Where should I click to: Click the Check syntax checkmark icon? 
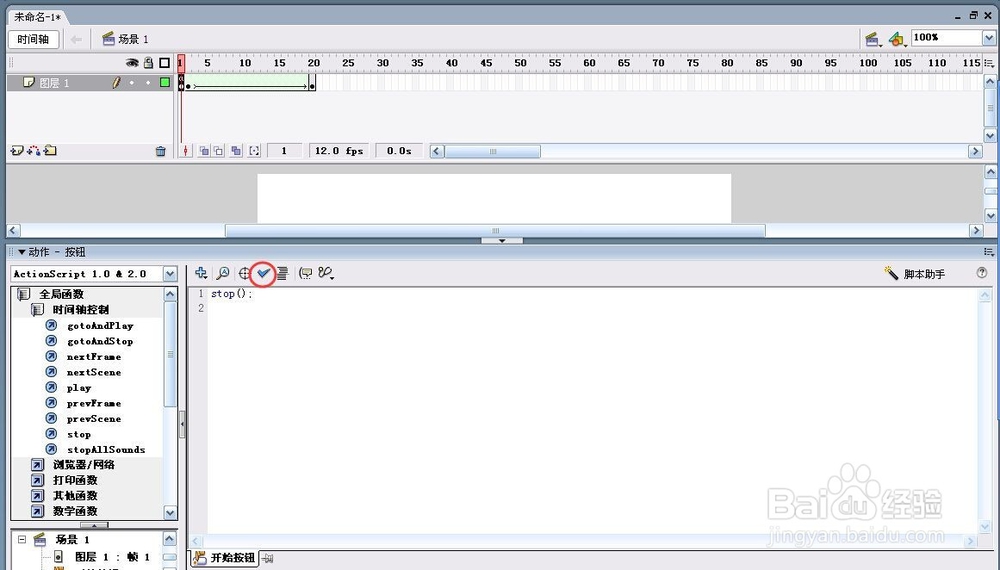pyautogui.click(x=263, y=274)
